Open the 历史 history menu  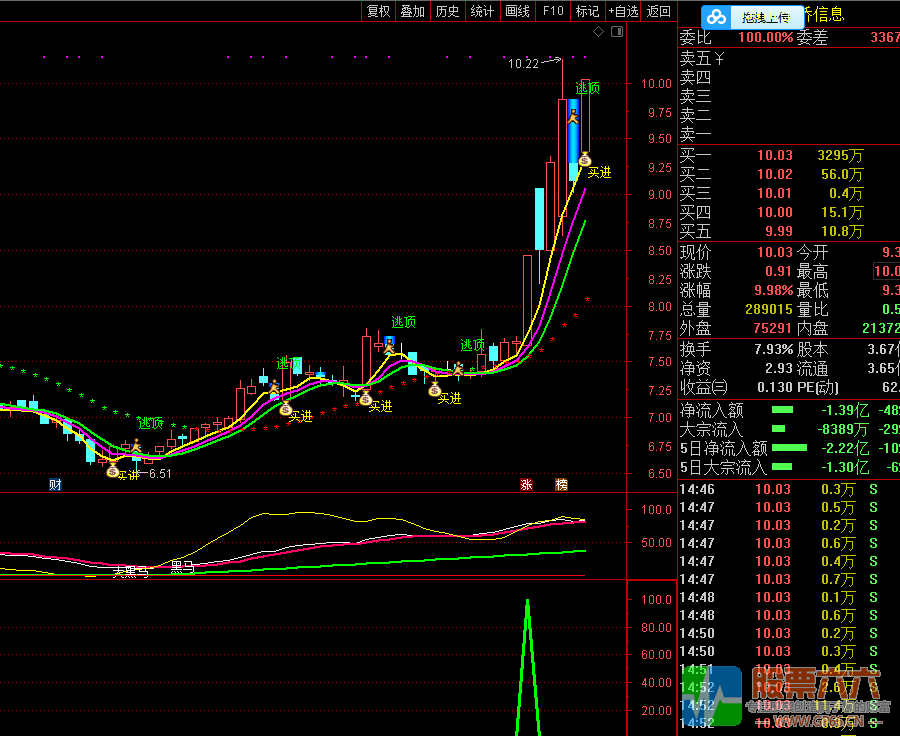tap(447, 11)
